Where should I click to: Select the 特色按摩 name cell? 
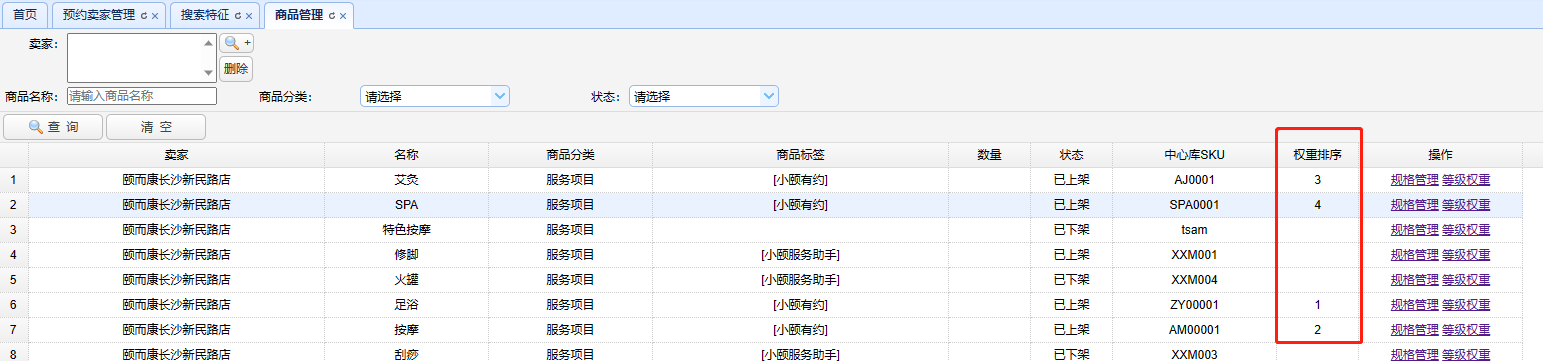pos(406,230)
